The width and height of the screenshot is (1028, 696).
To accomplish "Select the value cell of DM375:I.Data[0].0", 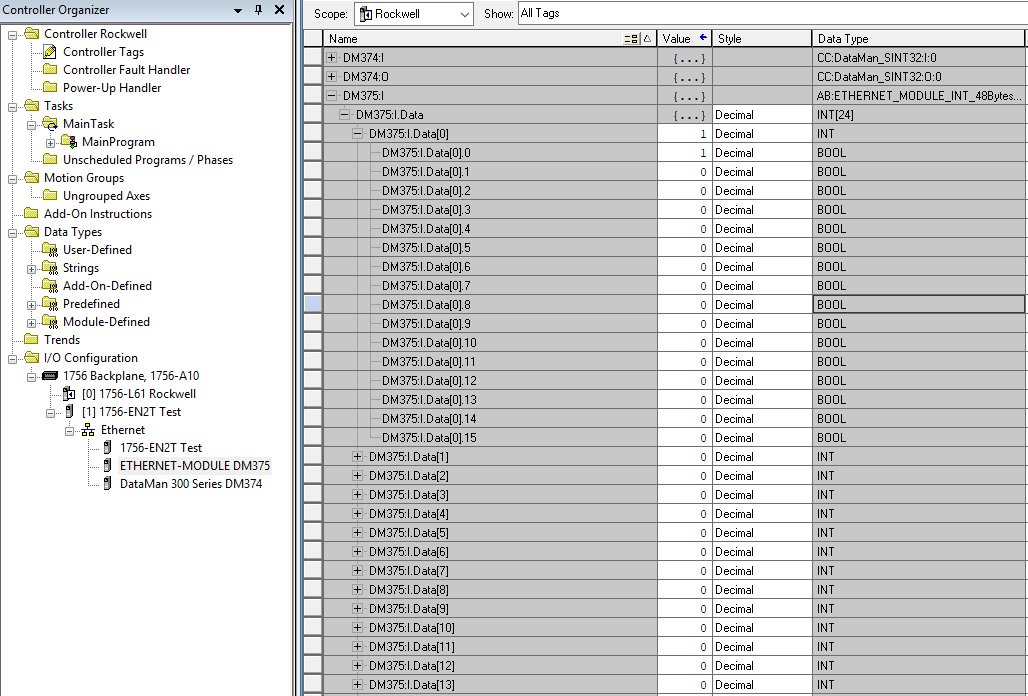I will tap(684, 153).
